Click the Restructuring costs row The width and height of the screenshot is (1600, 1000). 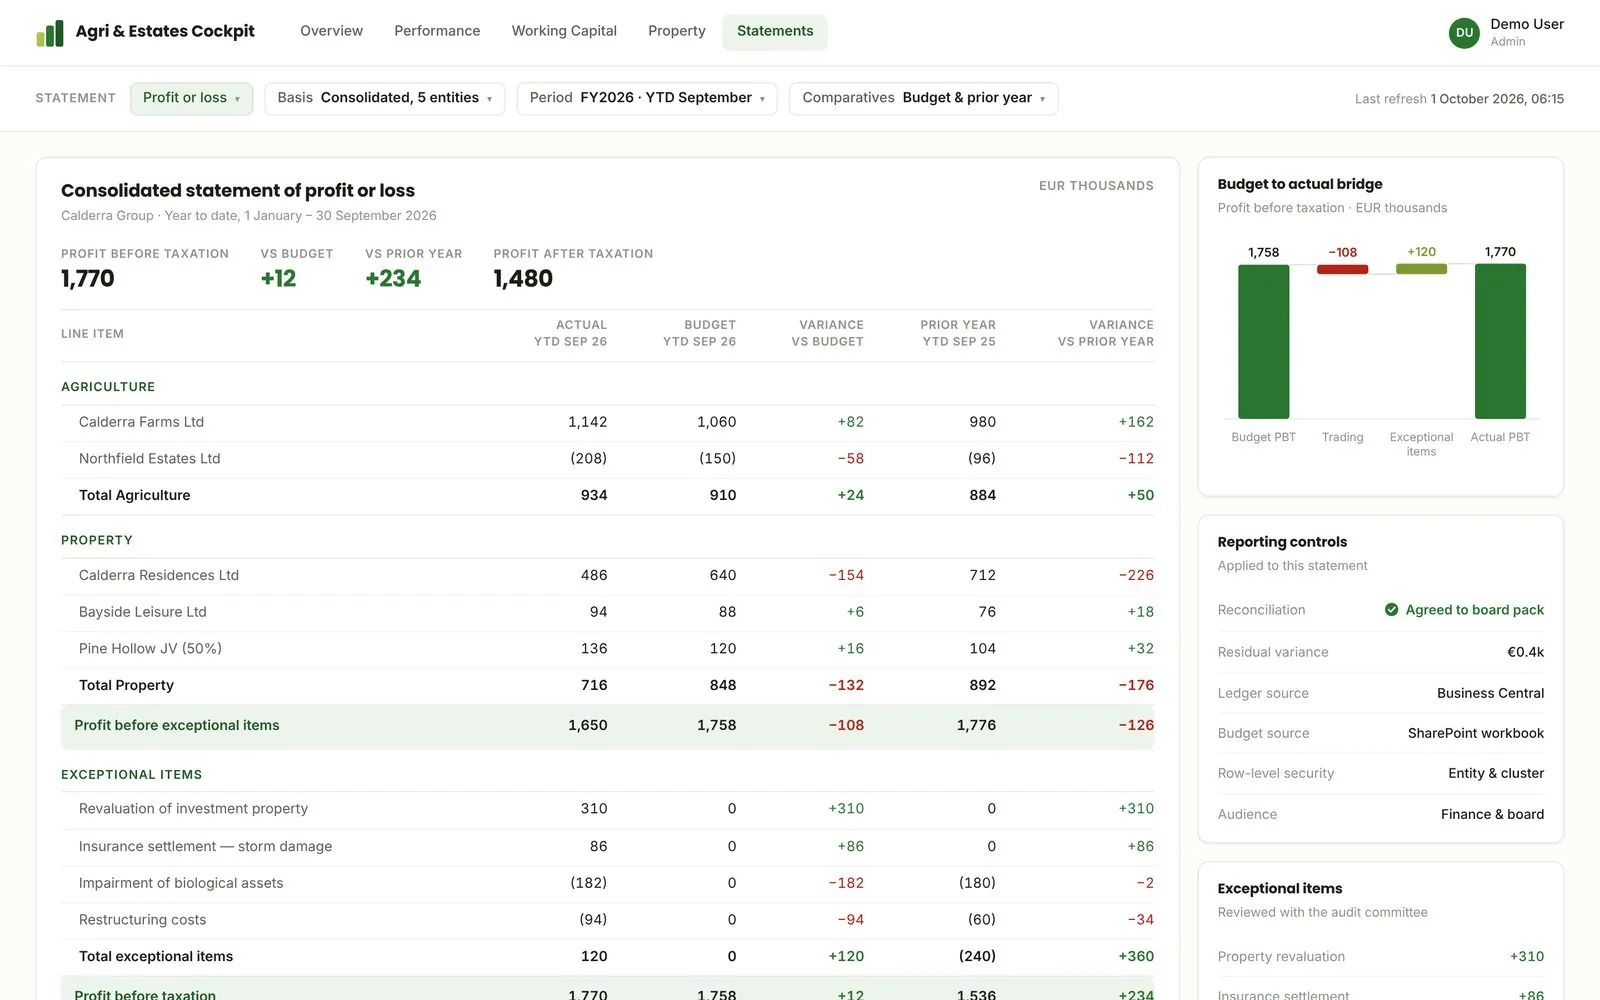click(607, 920)
